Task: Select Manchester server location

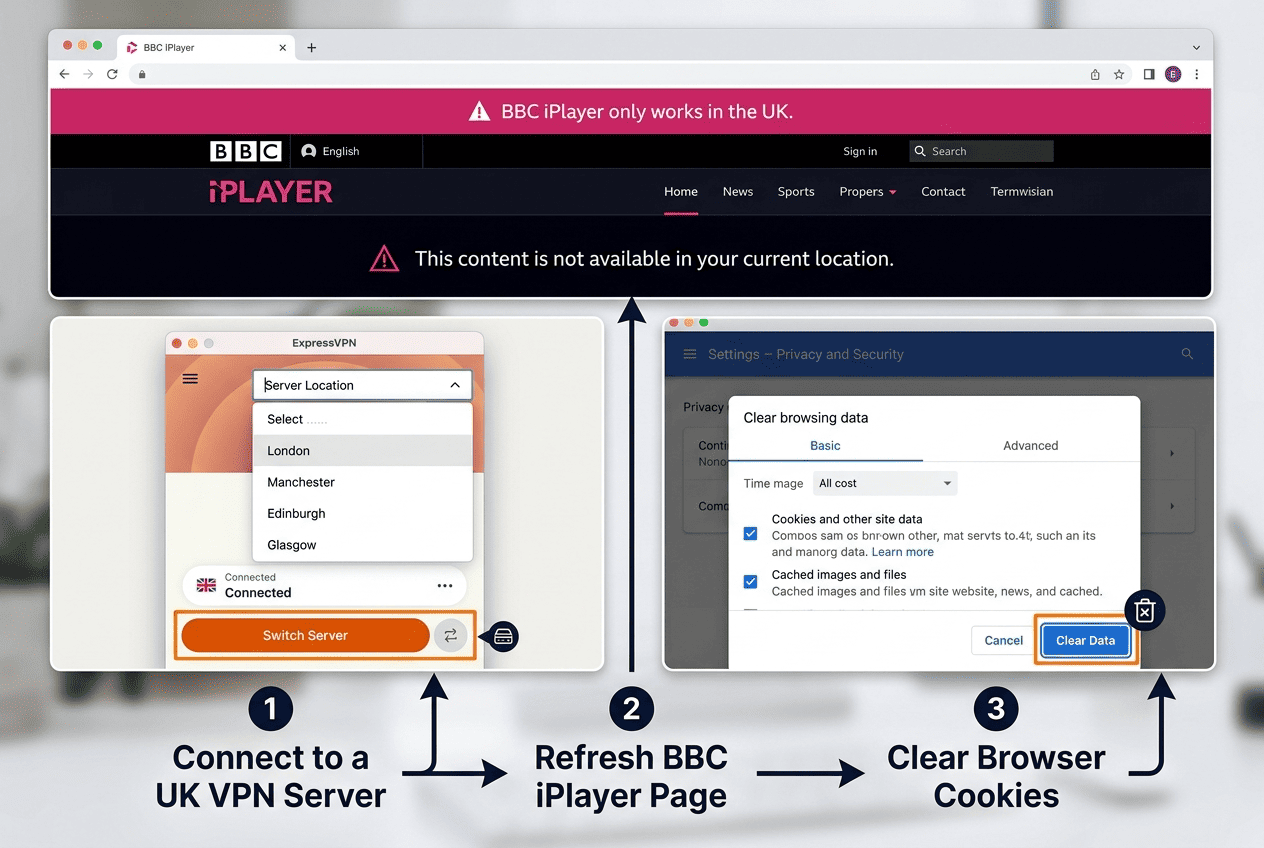Action: 362,482
